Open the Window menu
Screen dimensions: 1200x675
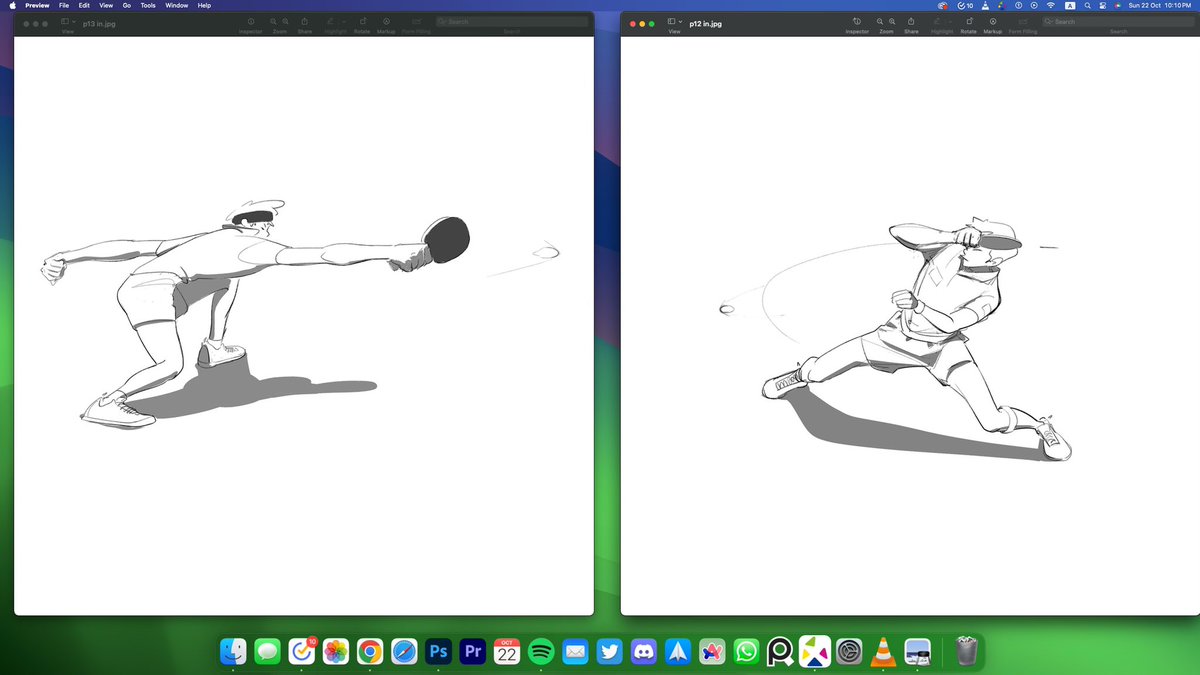click(177, 5)
